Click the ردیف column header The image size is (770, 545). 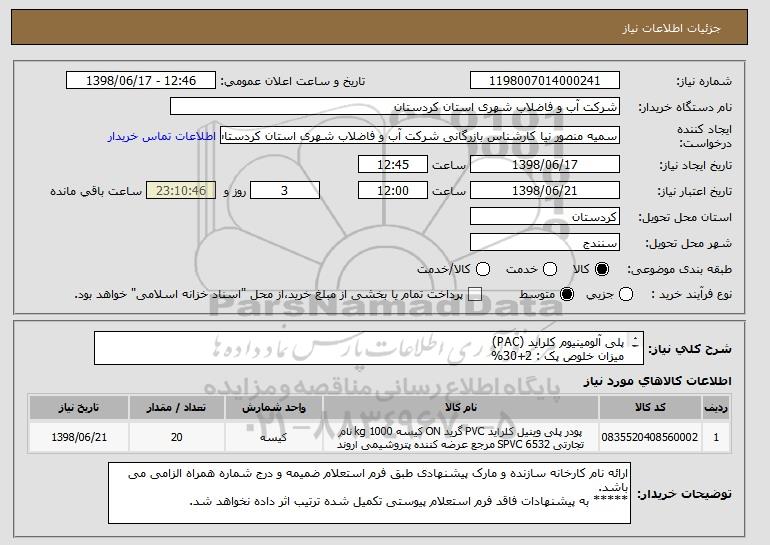[716, 408]
